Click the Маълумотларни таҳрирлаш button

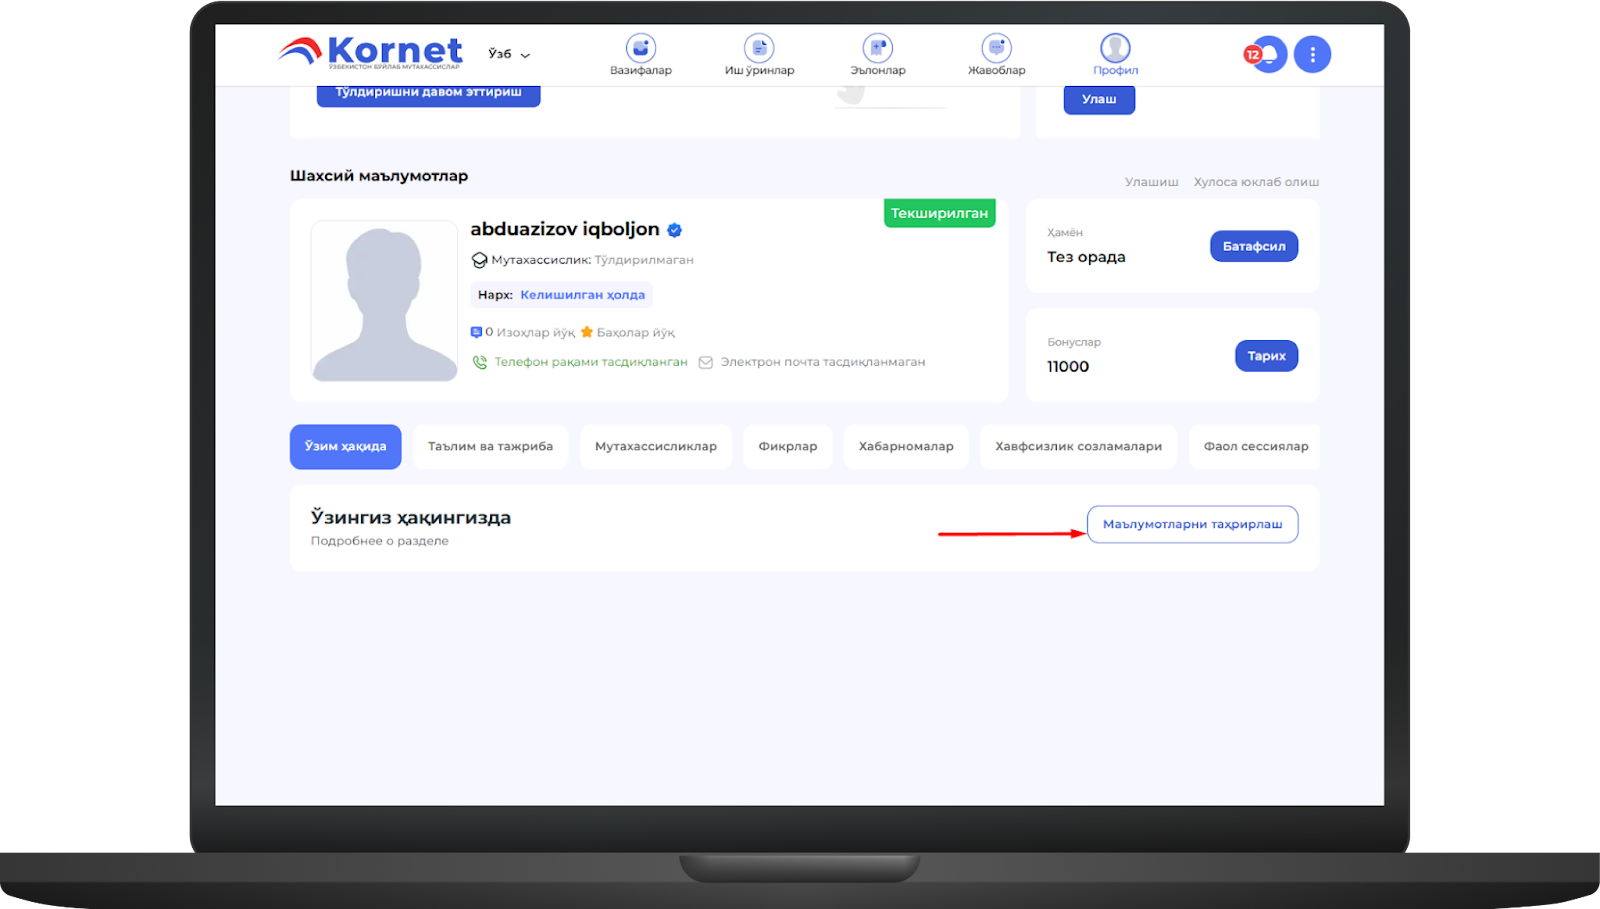point(1192,524)
